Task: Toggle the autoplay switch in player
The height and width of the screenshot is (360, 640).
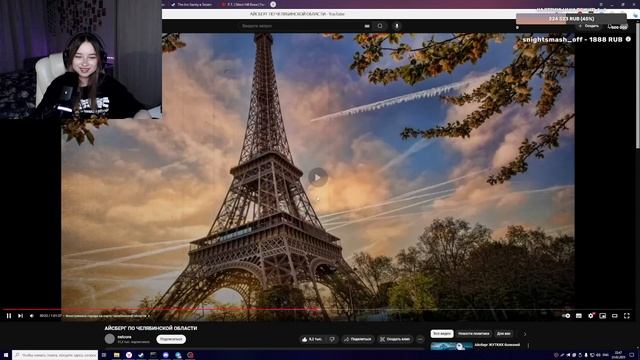Action: click(566, 316)
